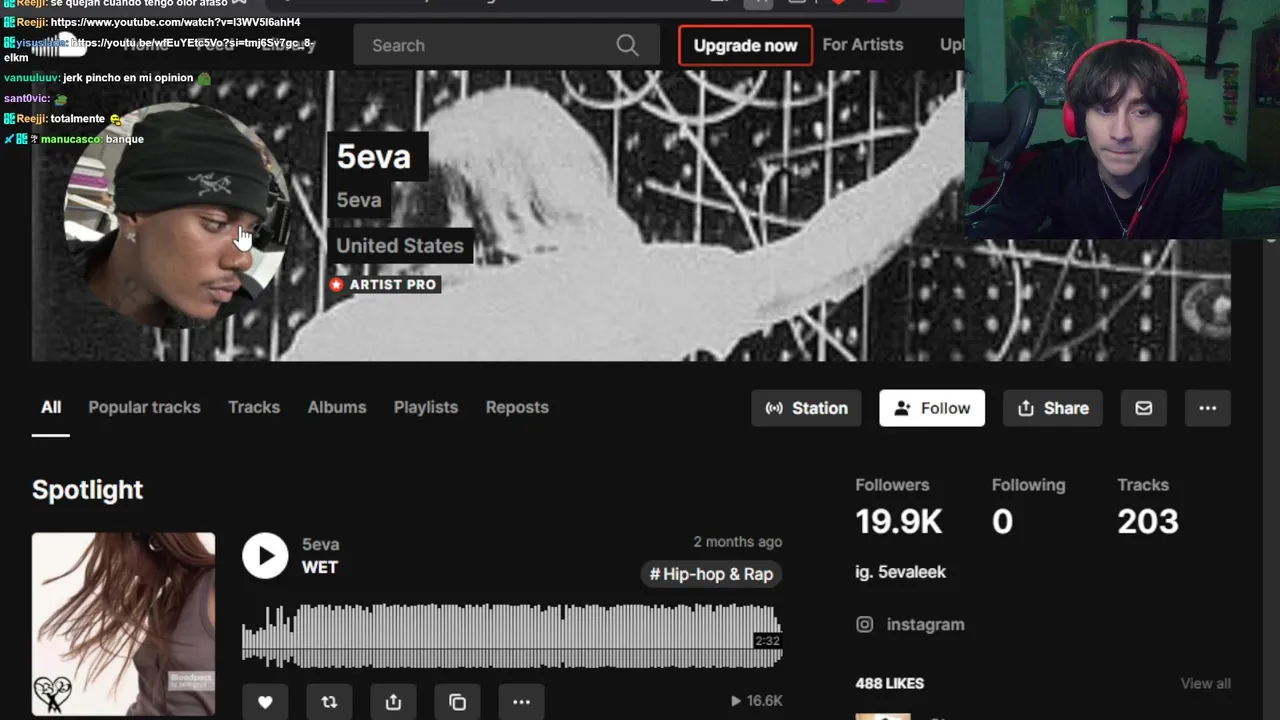Open more options for WET track
1280x720 pixels.
point(521,702)
